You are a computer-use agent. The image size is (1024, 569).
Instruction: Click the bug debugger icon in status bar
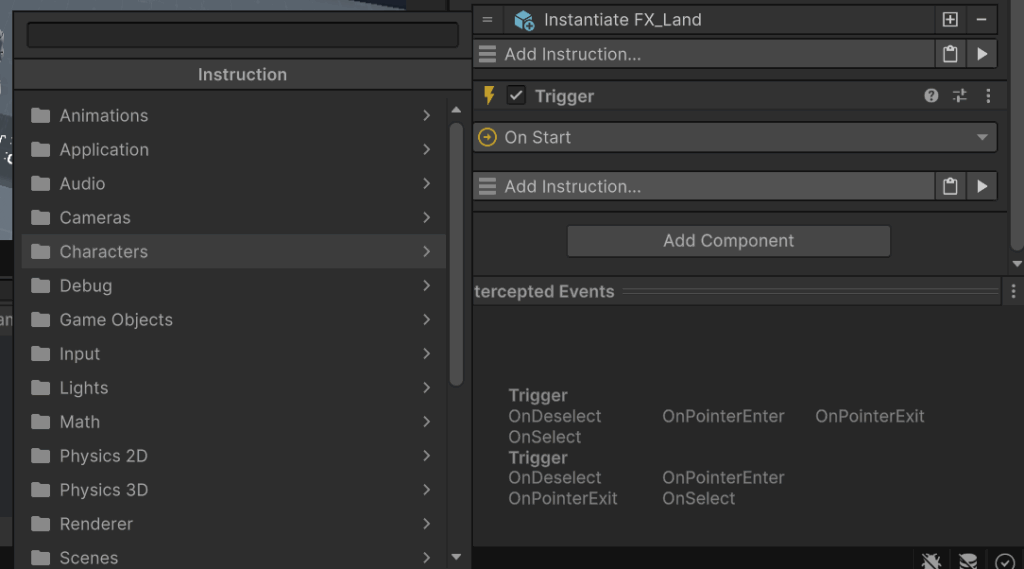point(931,561)
